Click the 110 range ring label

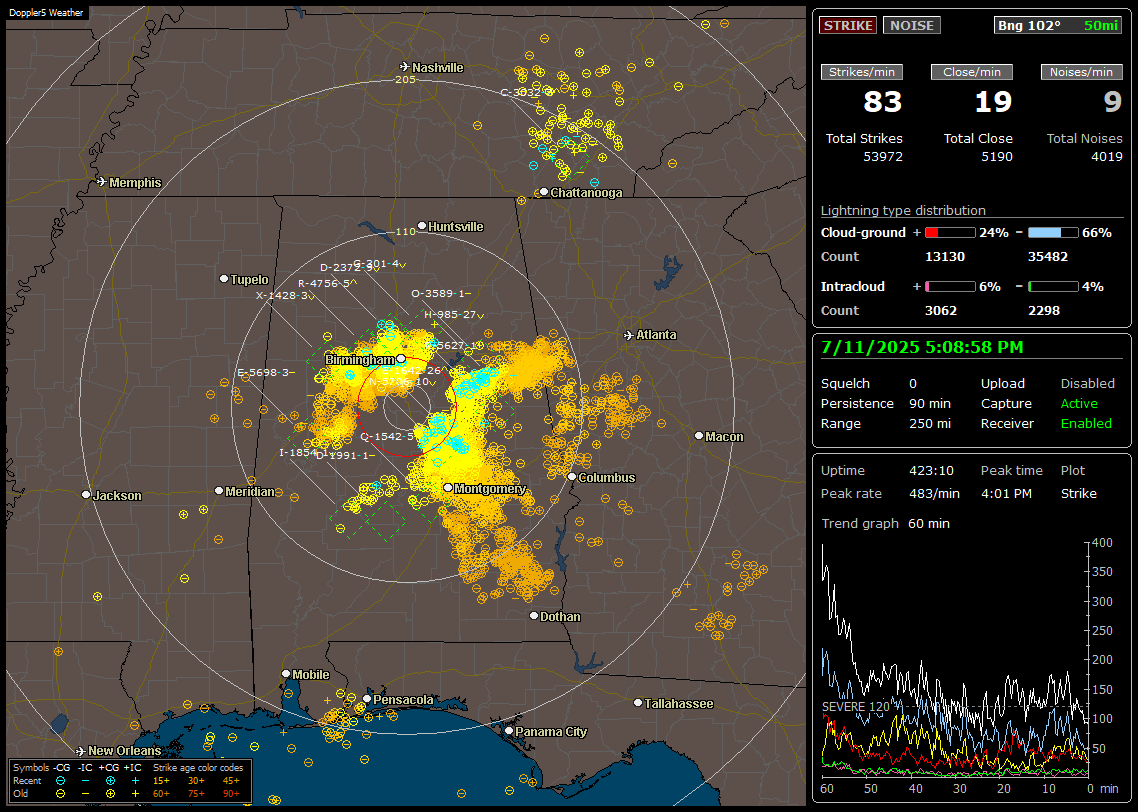[x=405, y=231]
